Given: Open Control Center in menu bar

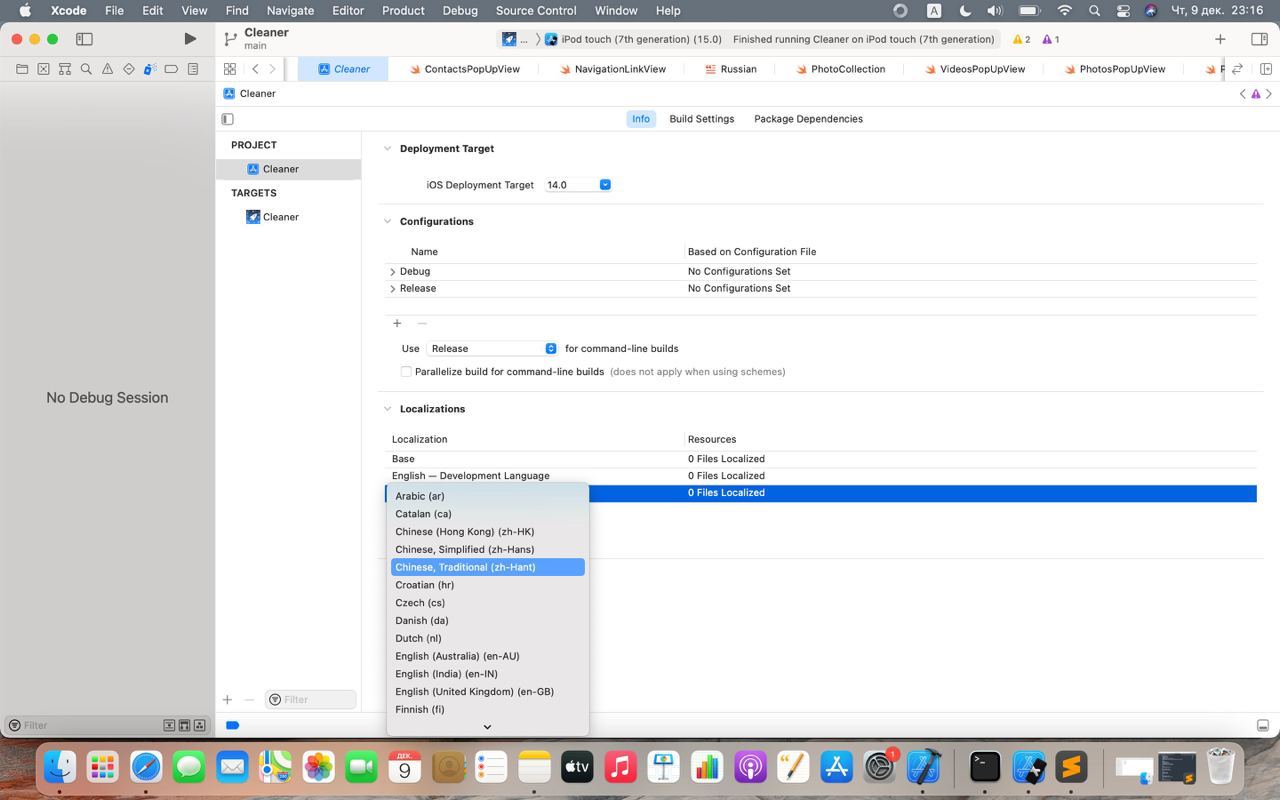Looking at the screenshot, I should pos(1123,11).
